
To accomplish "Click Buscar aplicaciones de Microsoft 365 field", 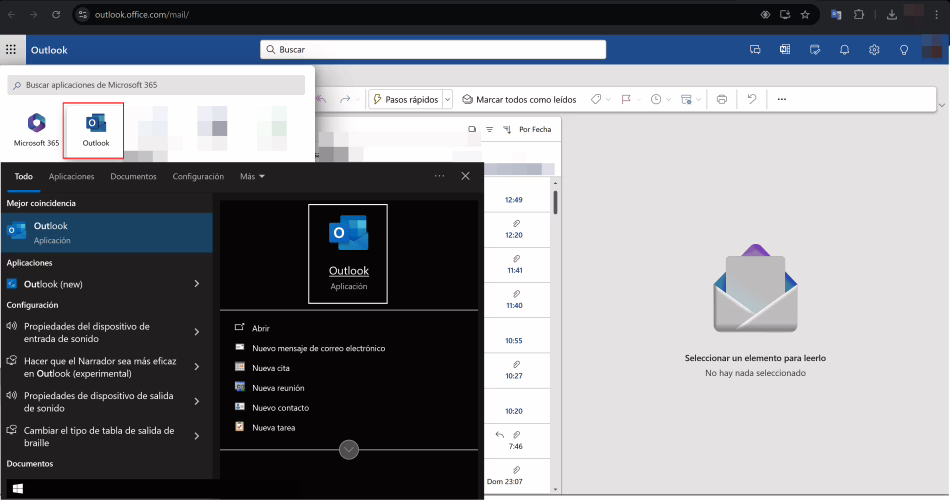I will pos(156,85).
